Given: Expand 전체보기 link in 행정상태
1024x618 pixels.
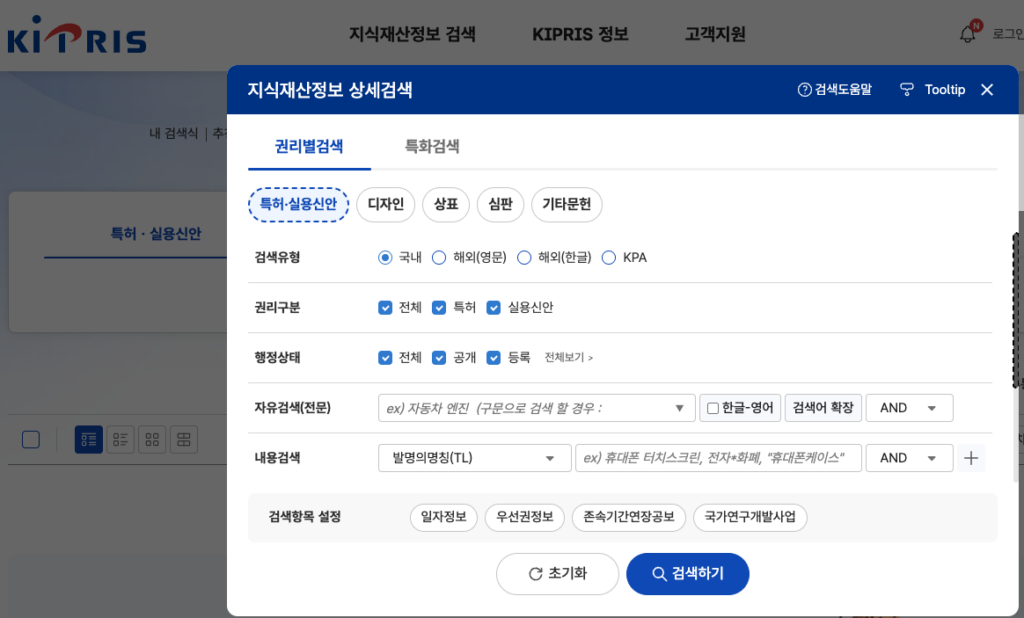Looking at the screenshot, I should pos(569,357).
